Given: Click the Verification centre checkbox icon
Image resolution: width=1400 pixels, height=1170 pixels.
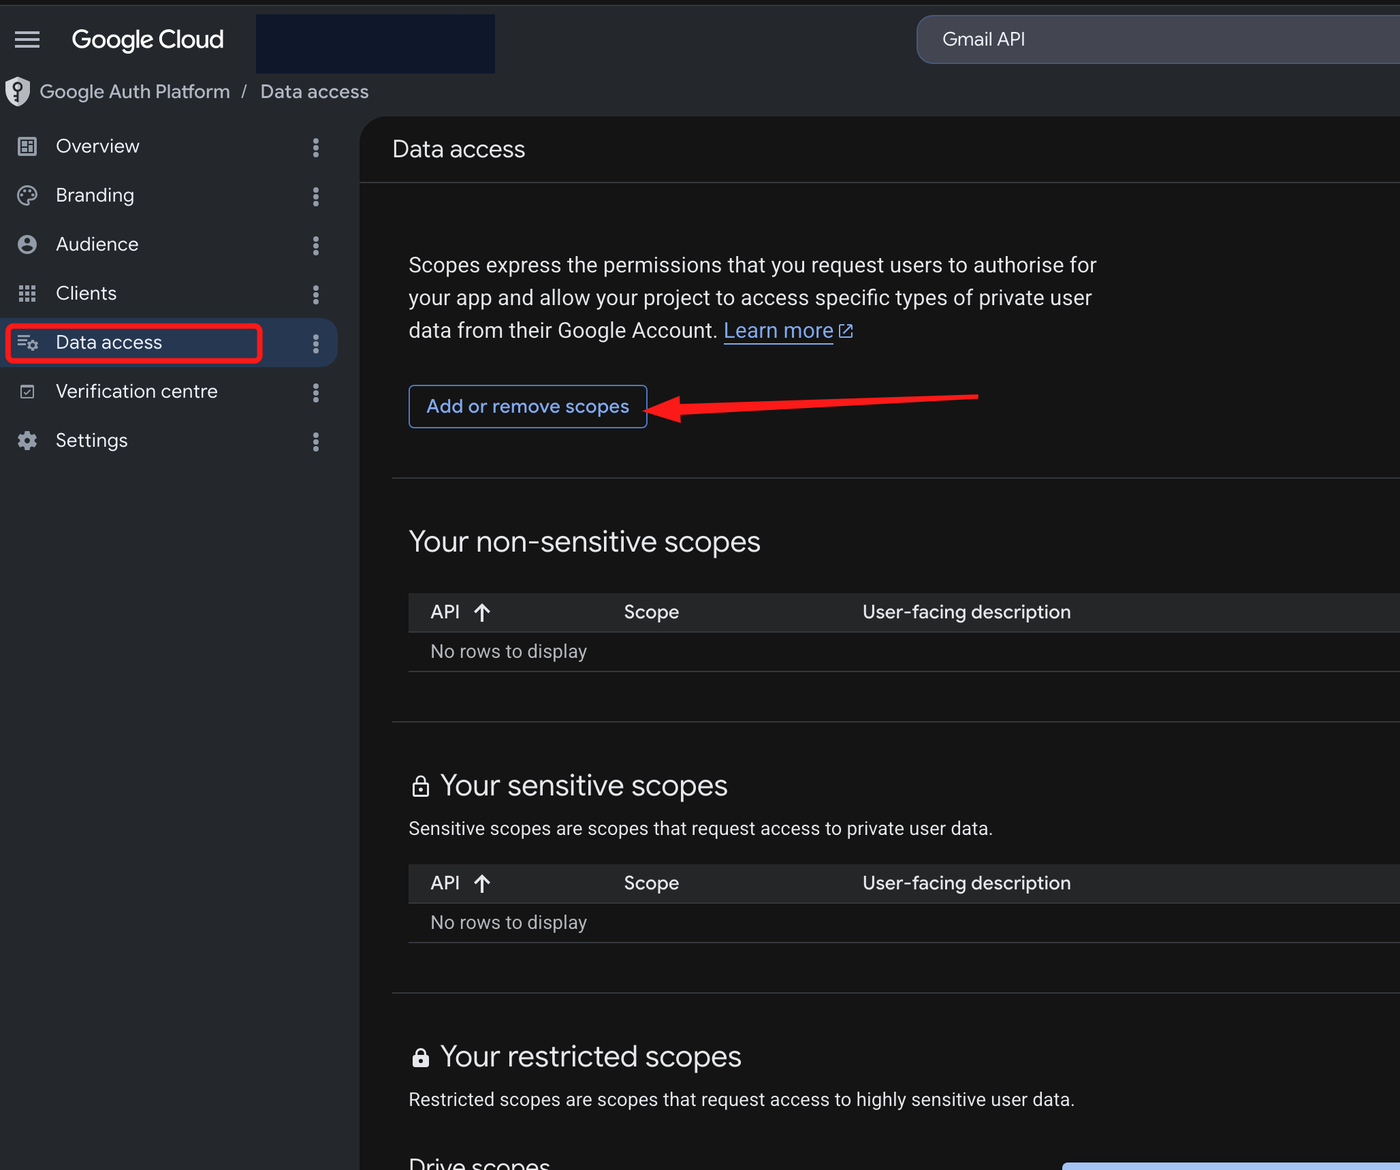Looking at the screenshot, I should pos(27,391).
